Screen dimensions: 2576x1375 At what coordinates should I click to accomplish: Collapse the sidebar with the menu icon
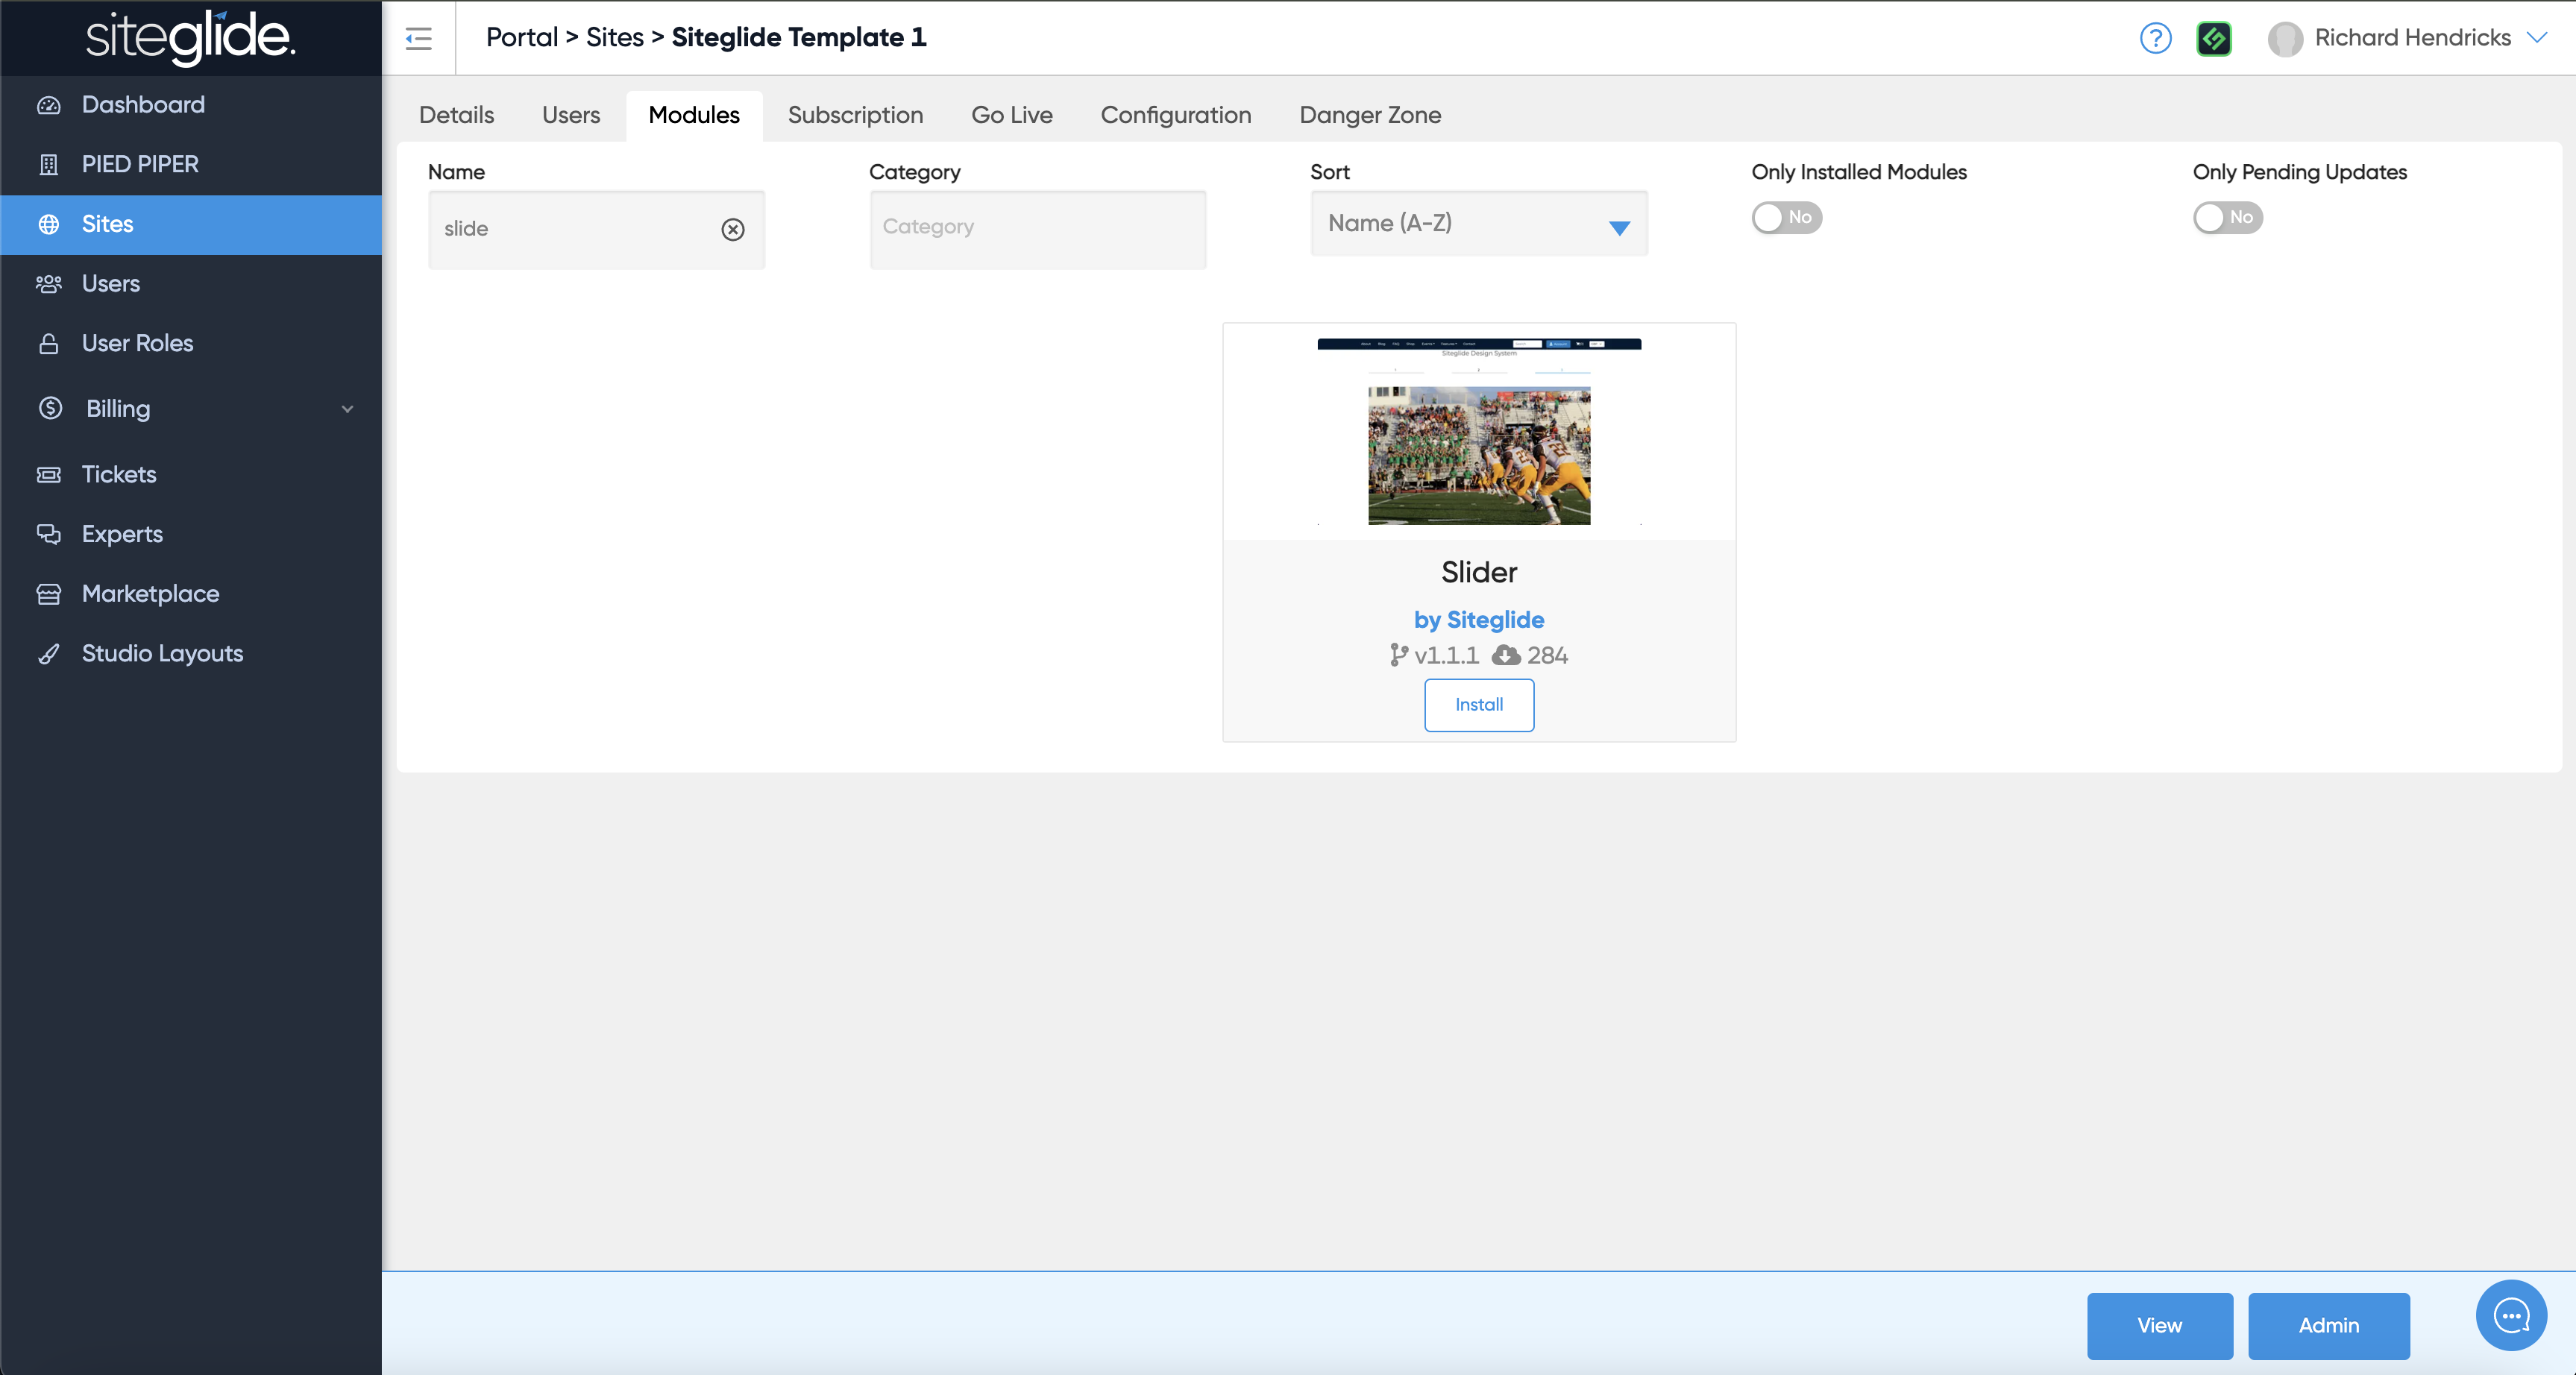coord(418,38)
